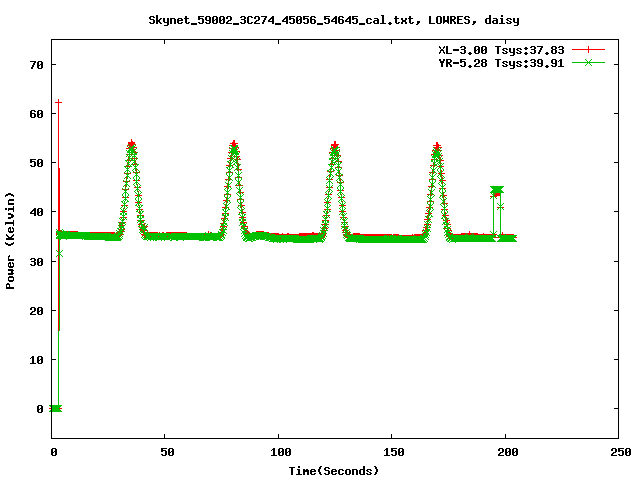This screenshot has width=640, height=480.
Task: Click the second peak near 80 seconds
Action: 234,144
